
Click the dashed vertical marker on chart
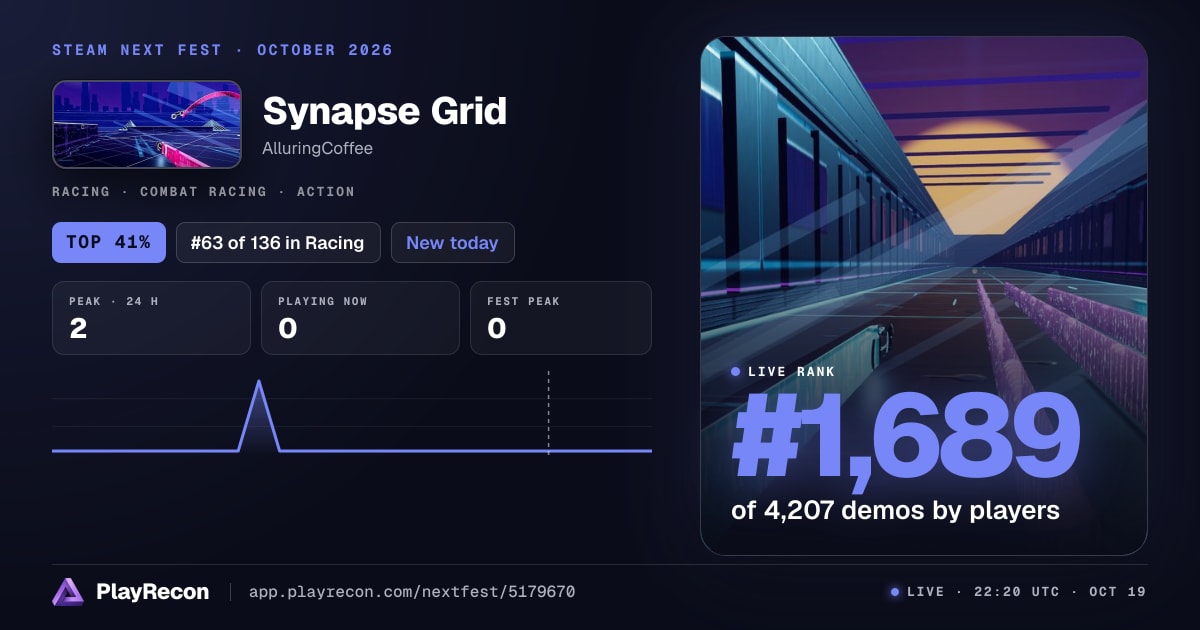[x=548, y=413]
